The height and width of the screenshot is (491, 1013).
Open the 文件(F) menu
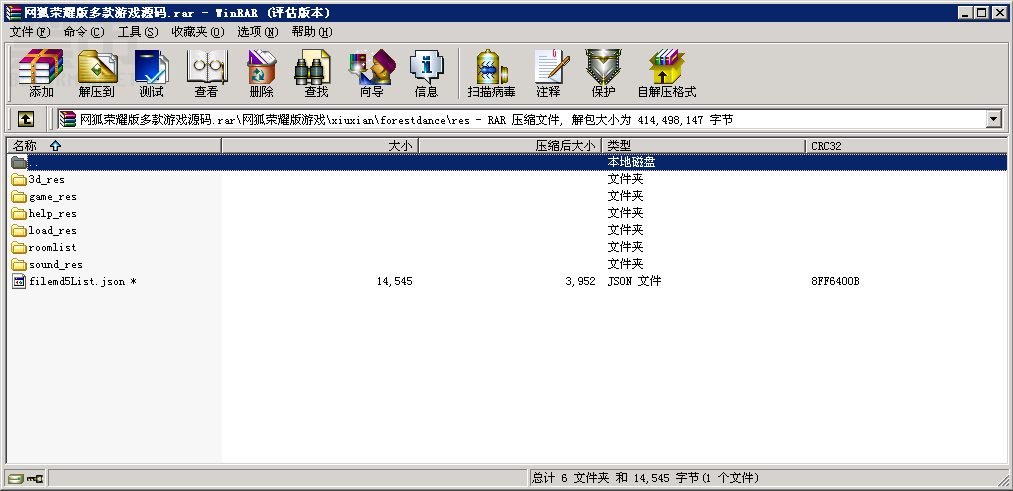[30, 32]
